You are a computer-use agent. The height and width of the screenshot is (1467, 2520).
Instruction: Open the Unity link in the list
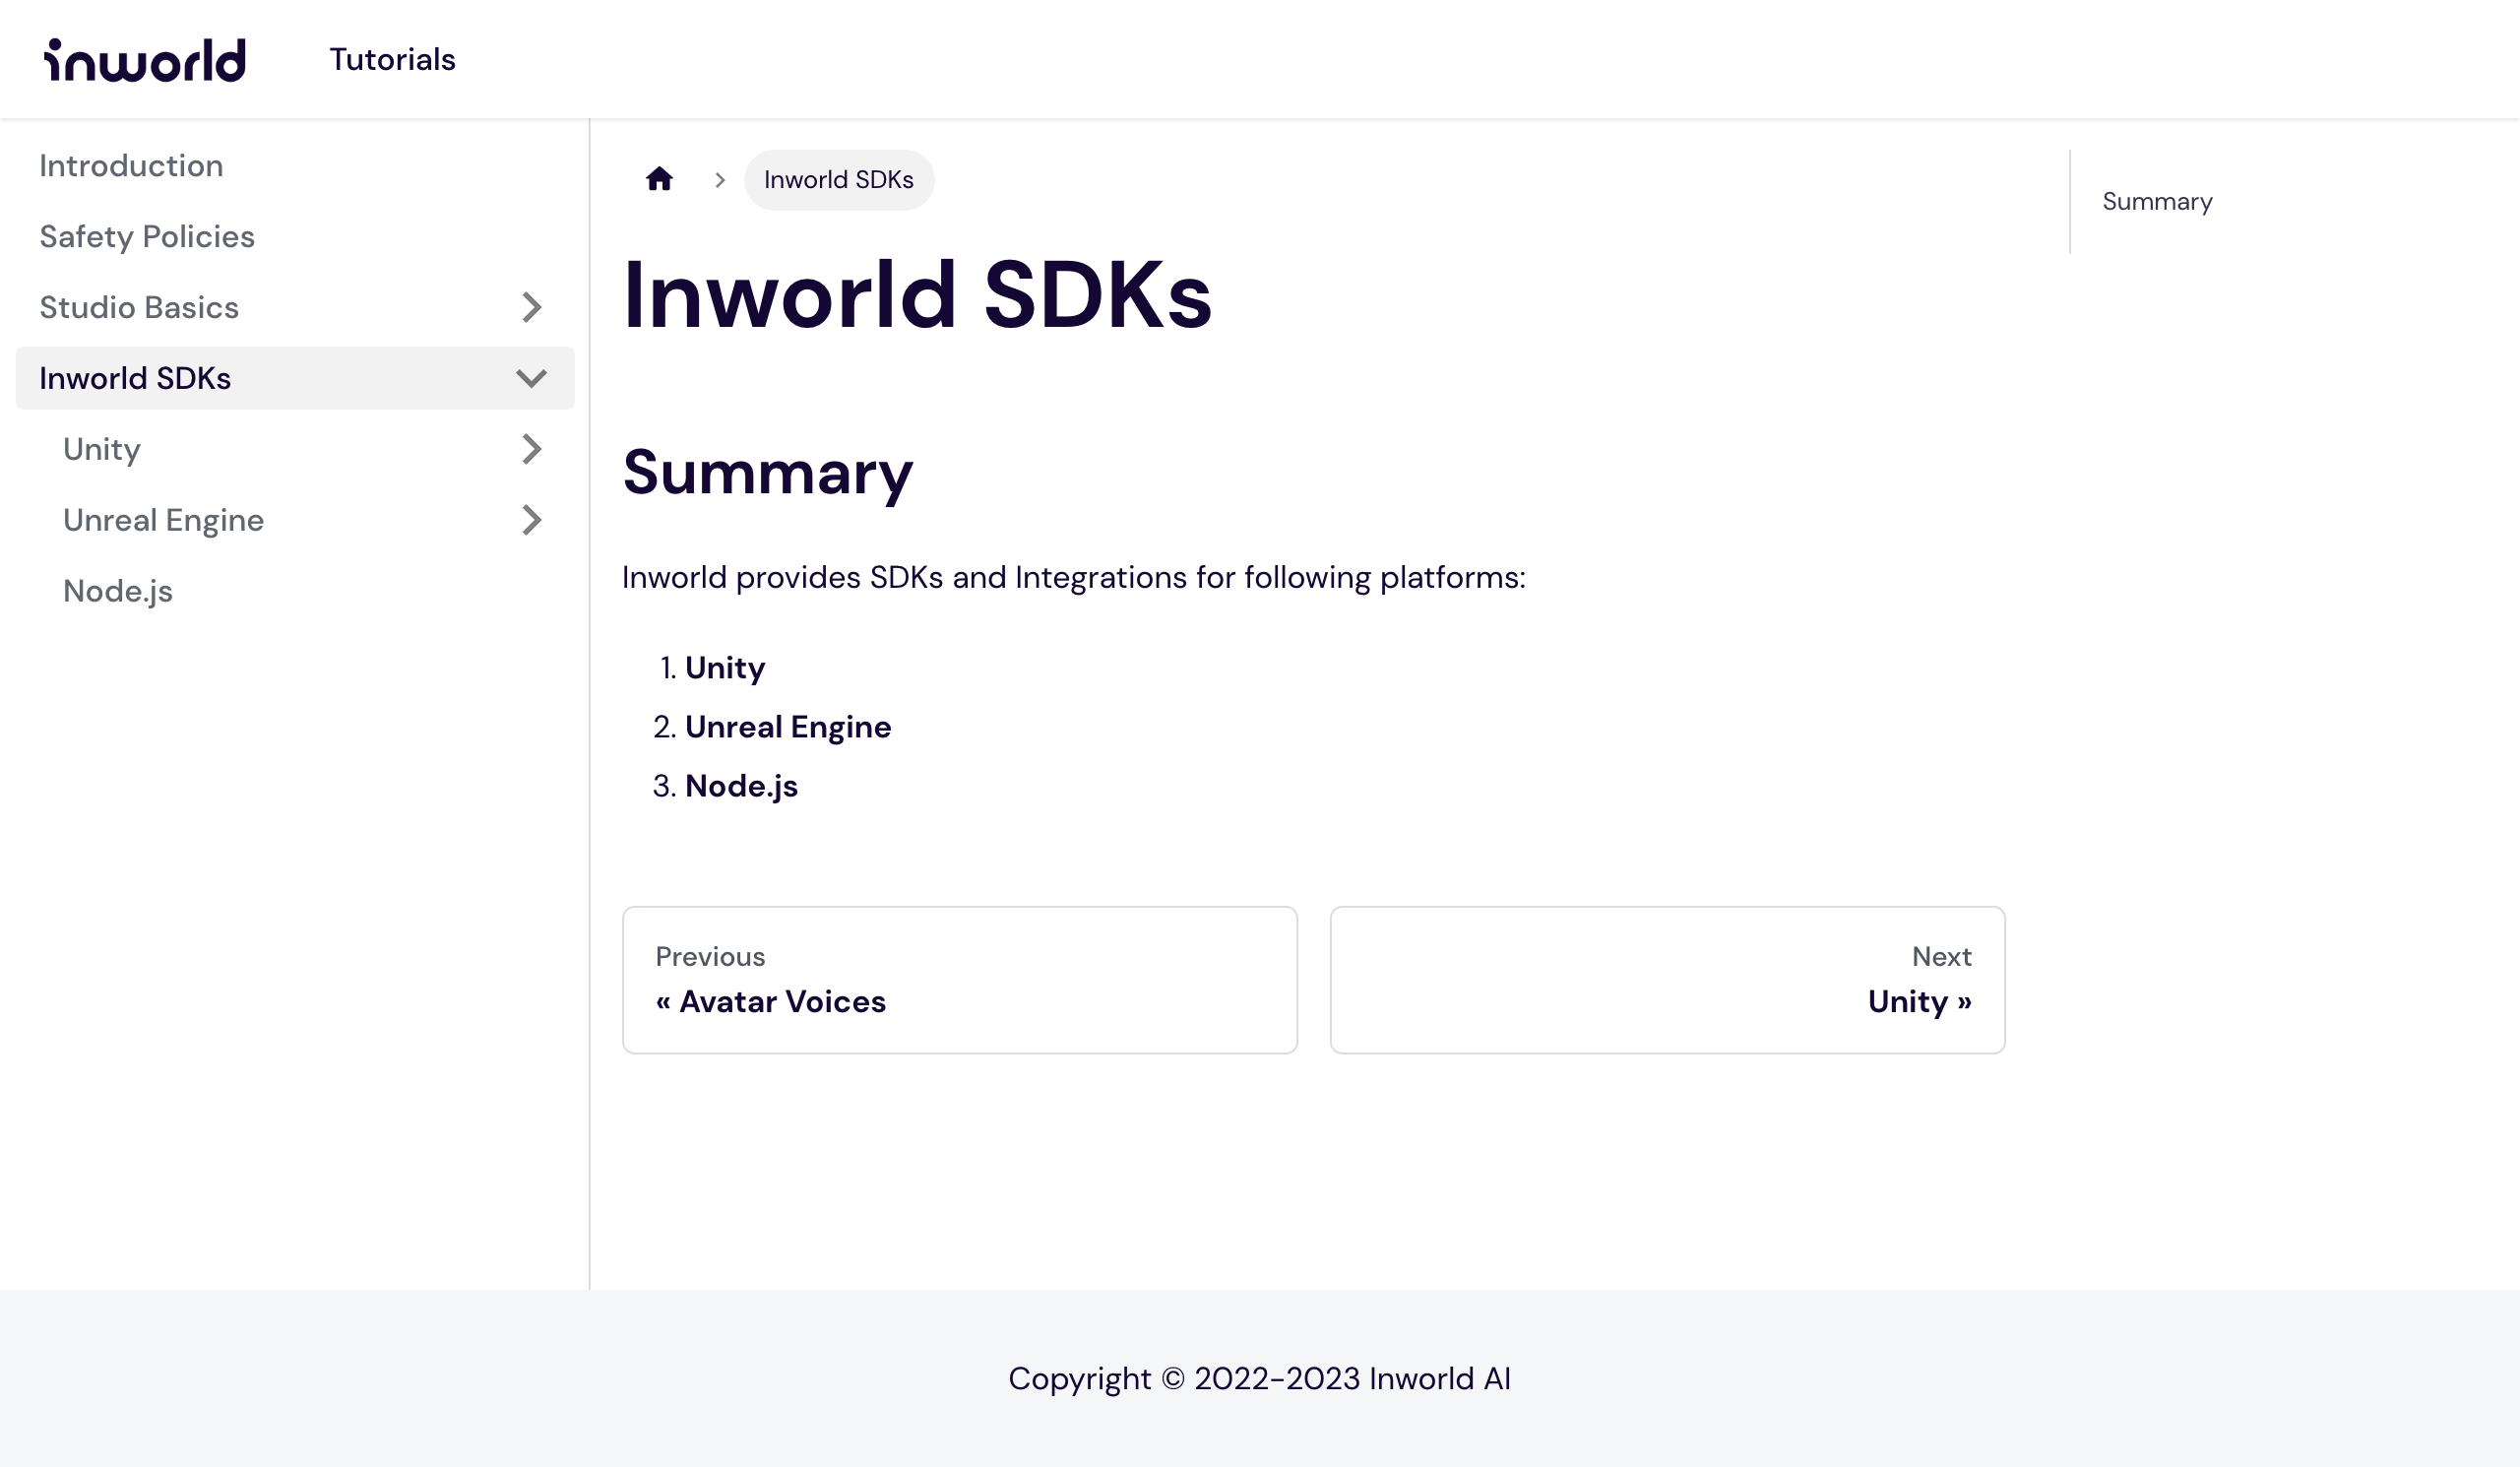725,668
